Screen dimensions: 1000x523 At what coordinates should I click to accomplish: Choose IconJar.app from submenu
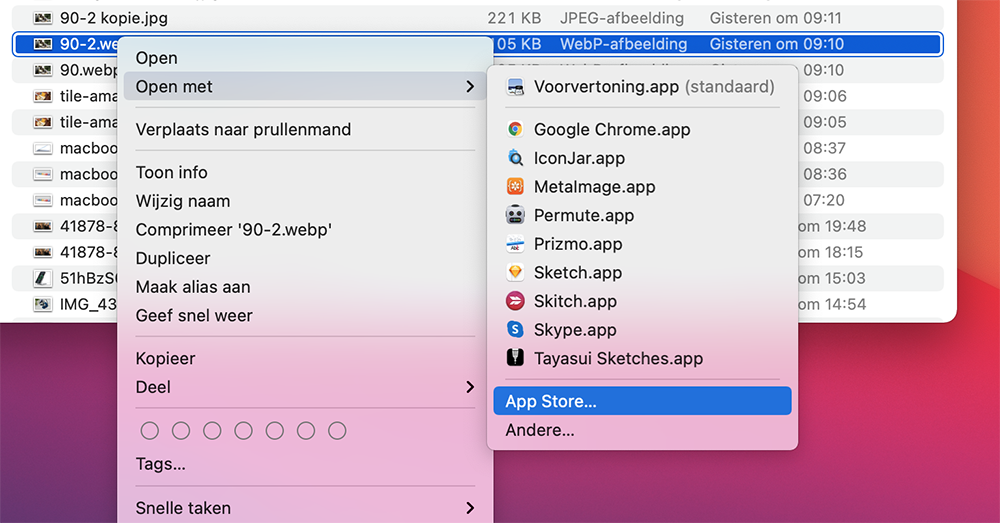[642, 158]
